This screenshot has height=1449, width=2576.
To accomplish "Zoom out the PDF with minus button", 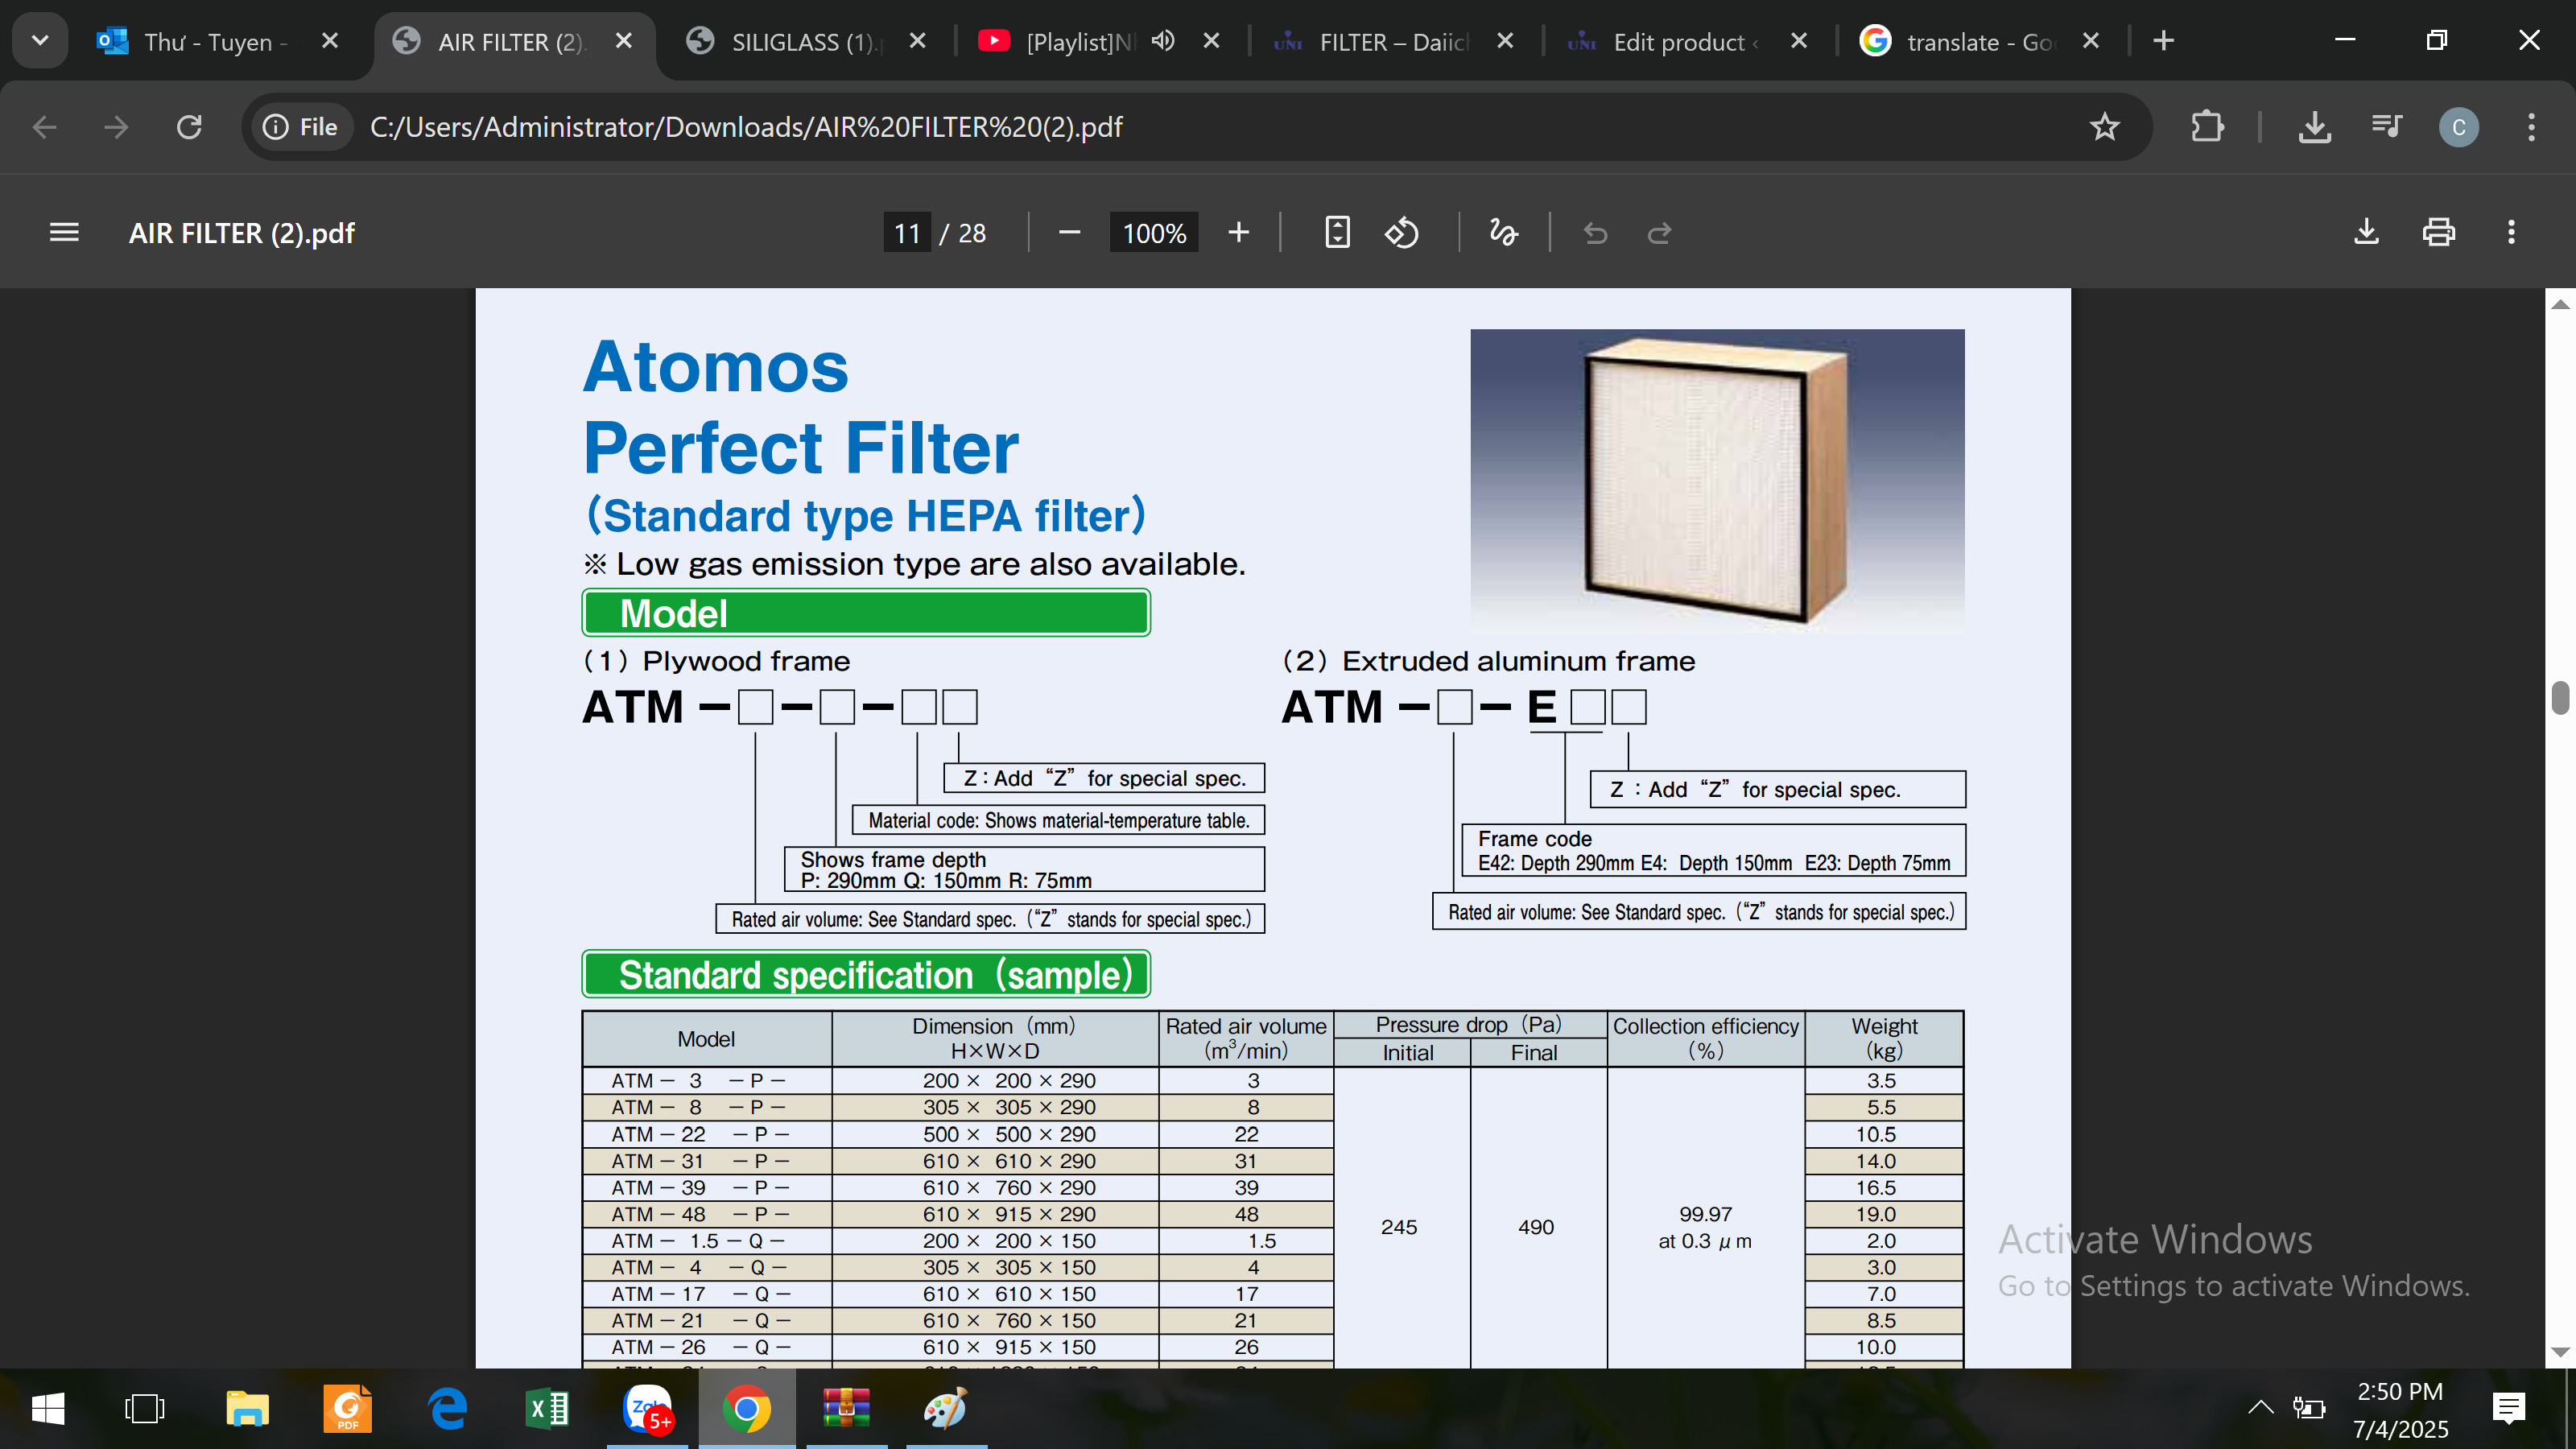I will (x=1069, y=233).
